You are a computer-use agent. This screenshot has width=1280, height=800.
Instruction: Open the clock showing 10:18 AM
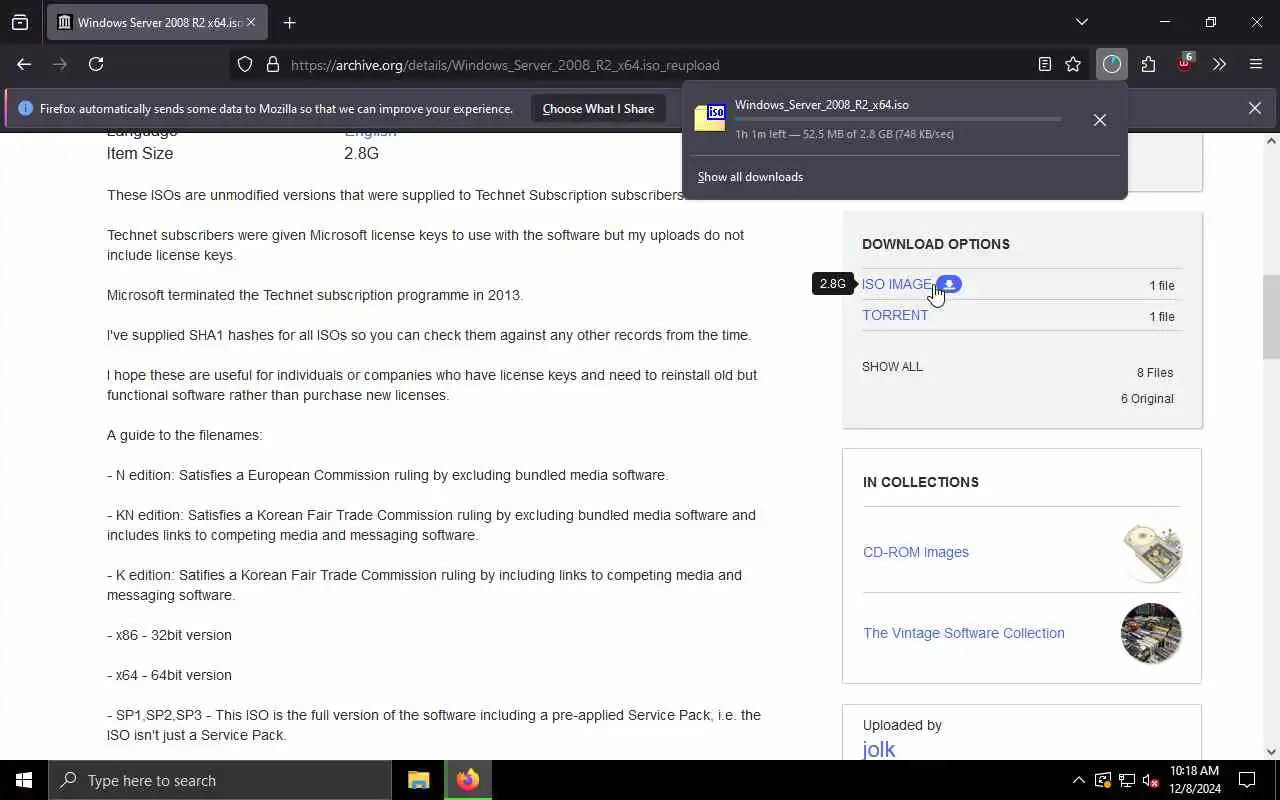1194,780
